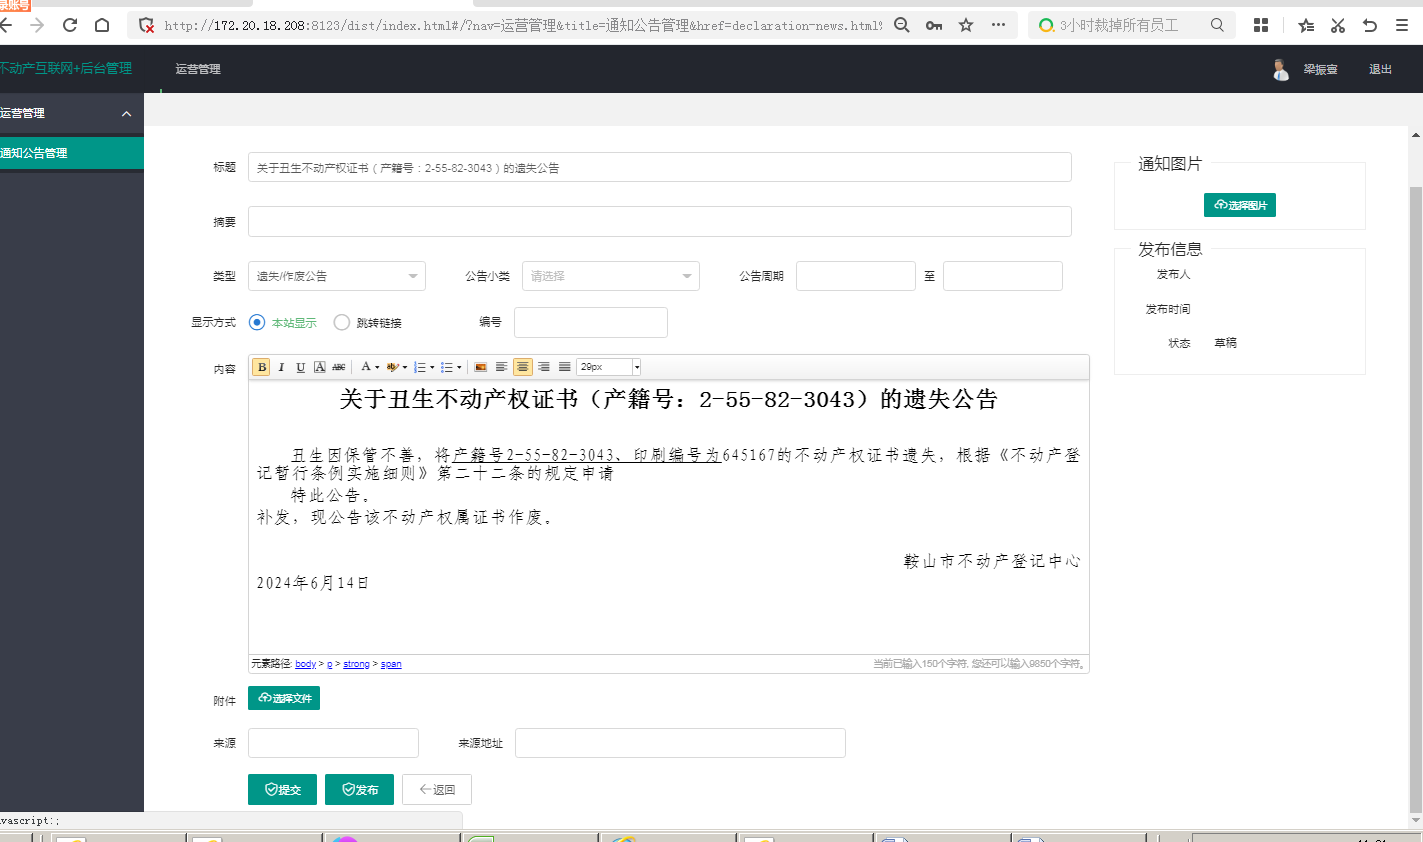This screenshot has height=842, width=1423.
Task: Click the browser forward arrow
Action: click(x=37, y=25)
